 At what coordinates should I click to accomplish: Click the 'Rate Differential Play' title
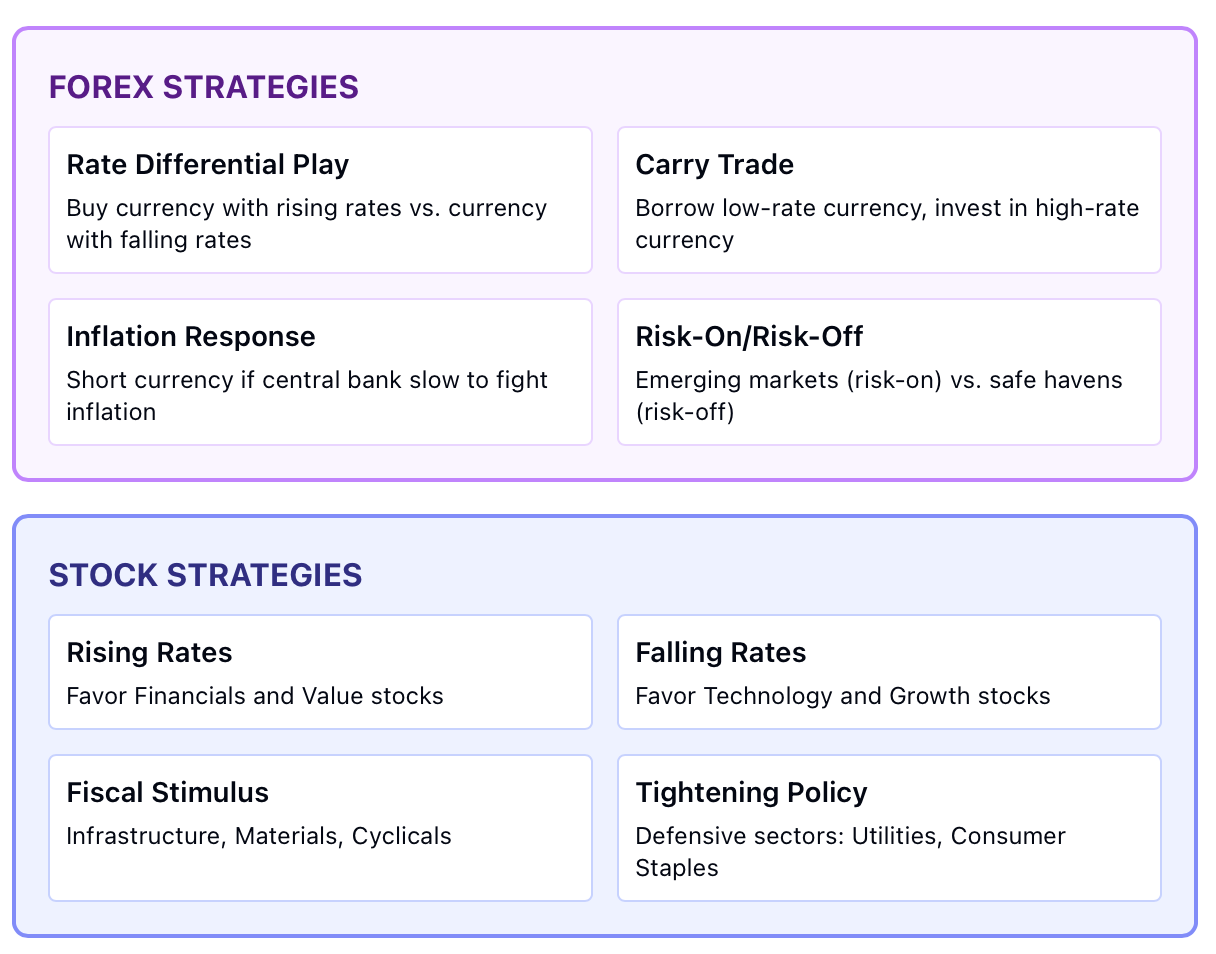click(x=208, y=165)
